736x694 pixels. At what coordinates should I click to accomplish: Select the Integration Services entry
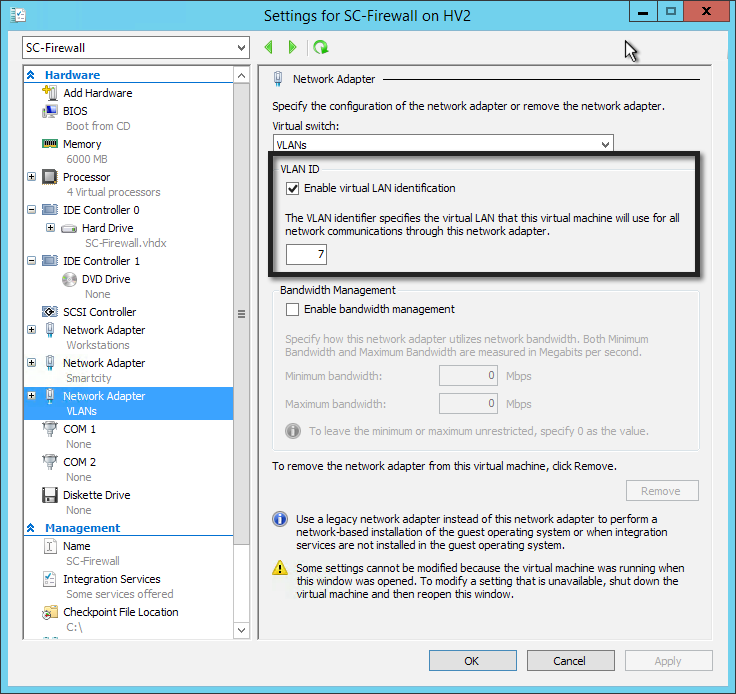[x=112, y=579]
